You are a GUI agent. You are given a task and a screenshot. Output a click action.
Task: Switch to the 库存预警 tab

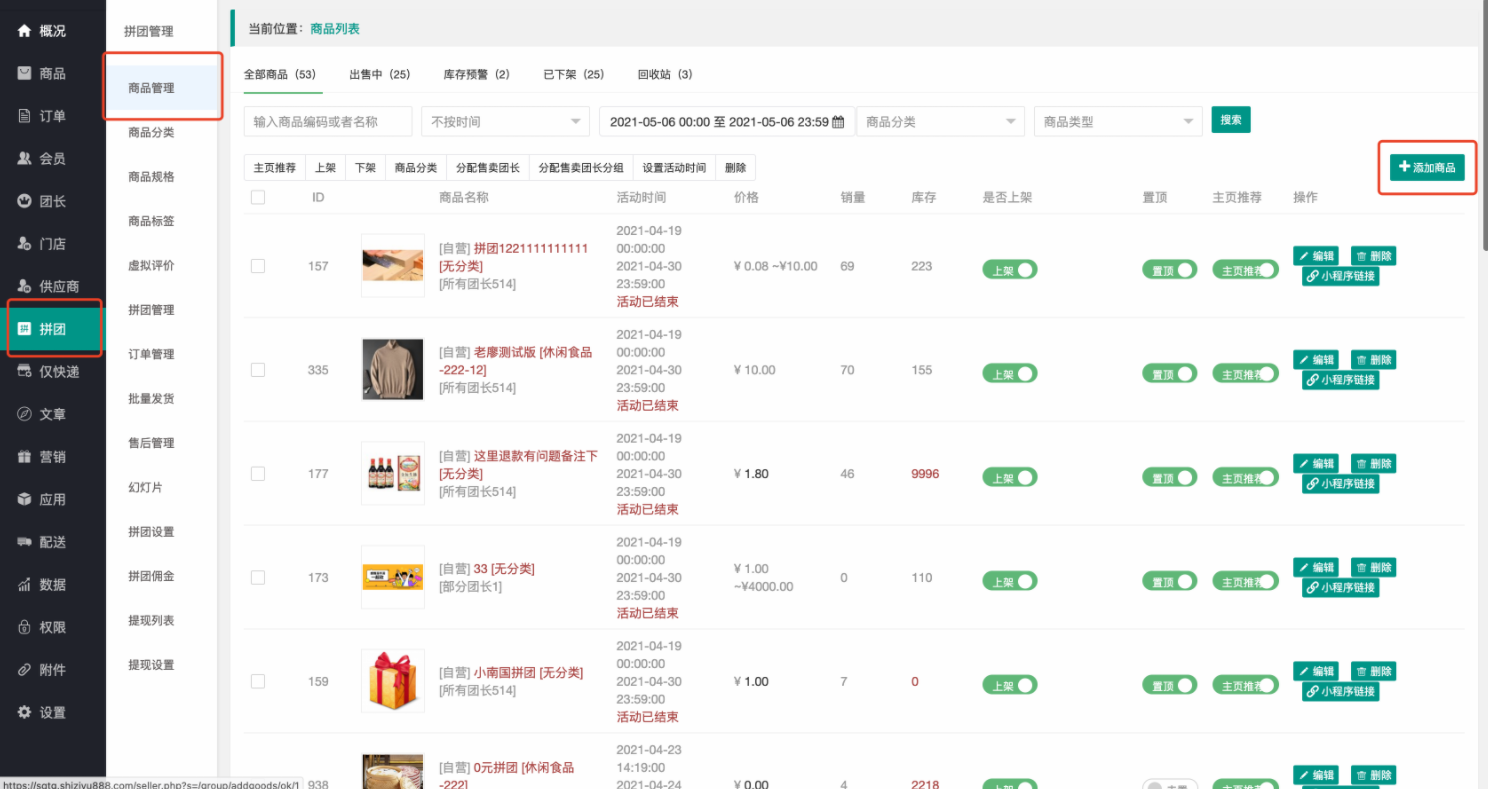(477, 73)
